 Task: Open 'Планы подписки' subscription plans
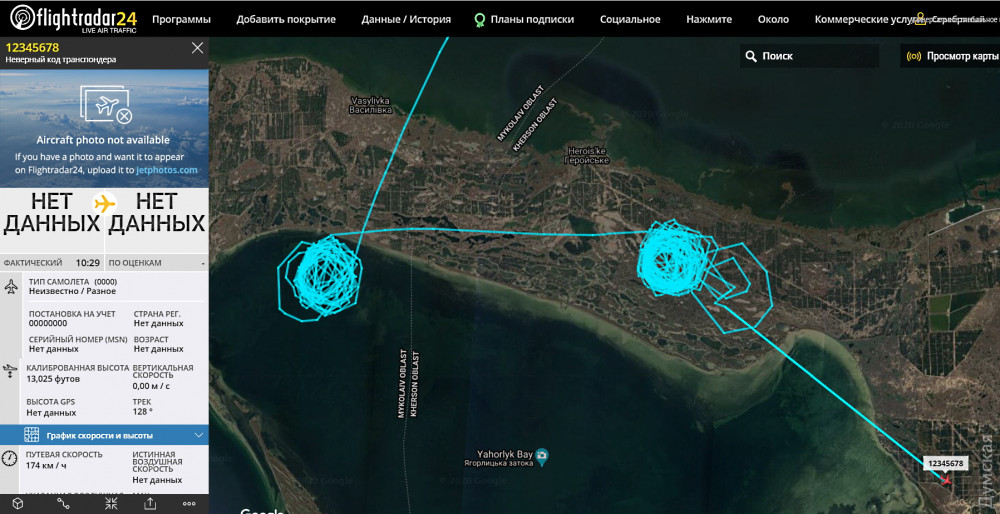pyautogui.click(x=524, y=19)
